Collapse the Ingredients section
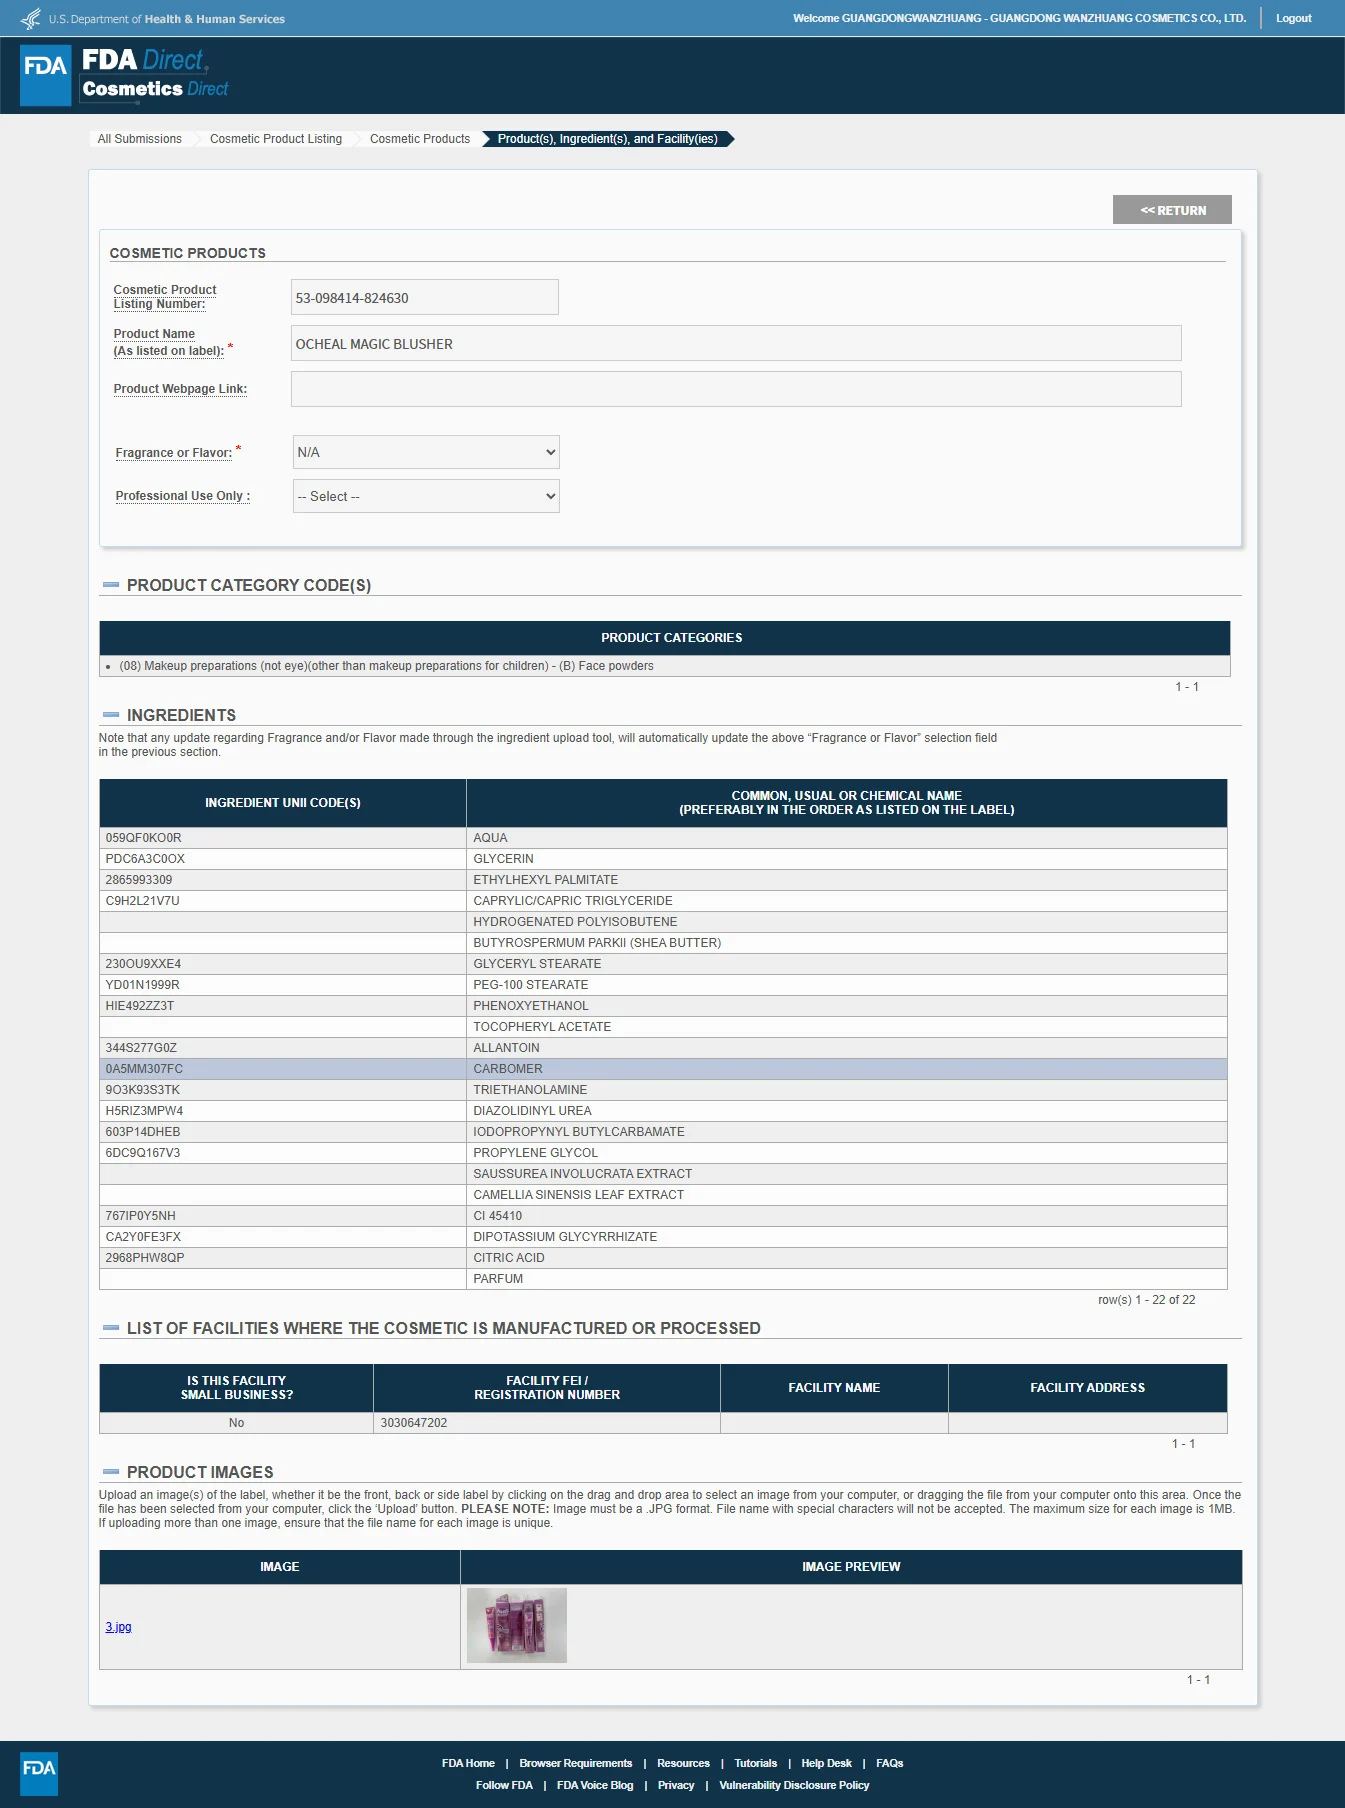The image size is (1345, 1808). coord(111,715)
